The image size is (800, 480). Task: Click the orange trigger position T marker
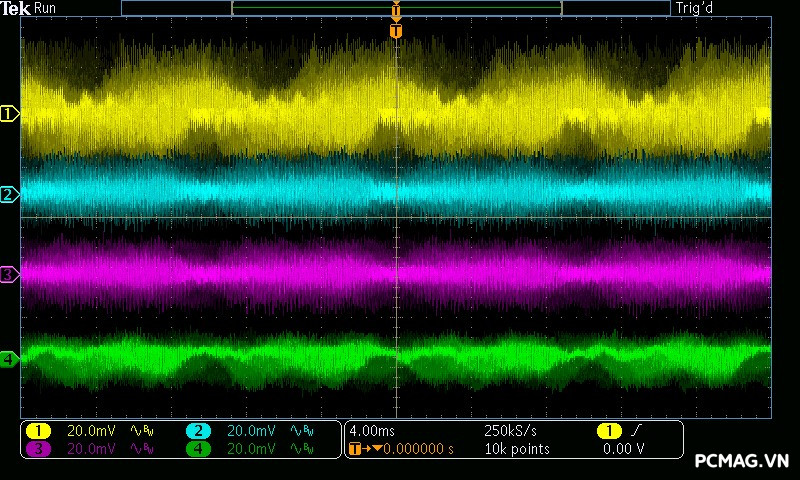coord(396,31)
